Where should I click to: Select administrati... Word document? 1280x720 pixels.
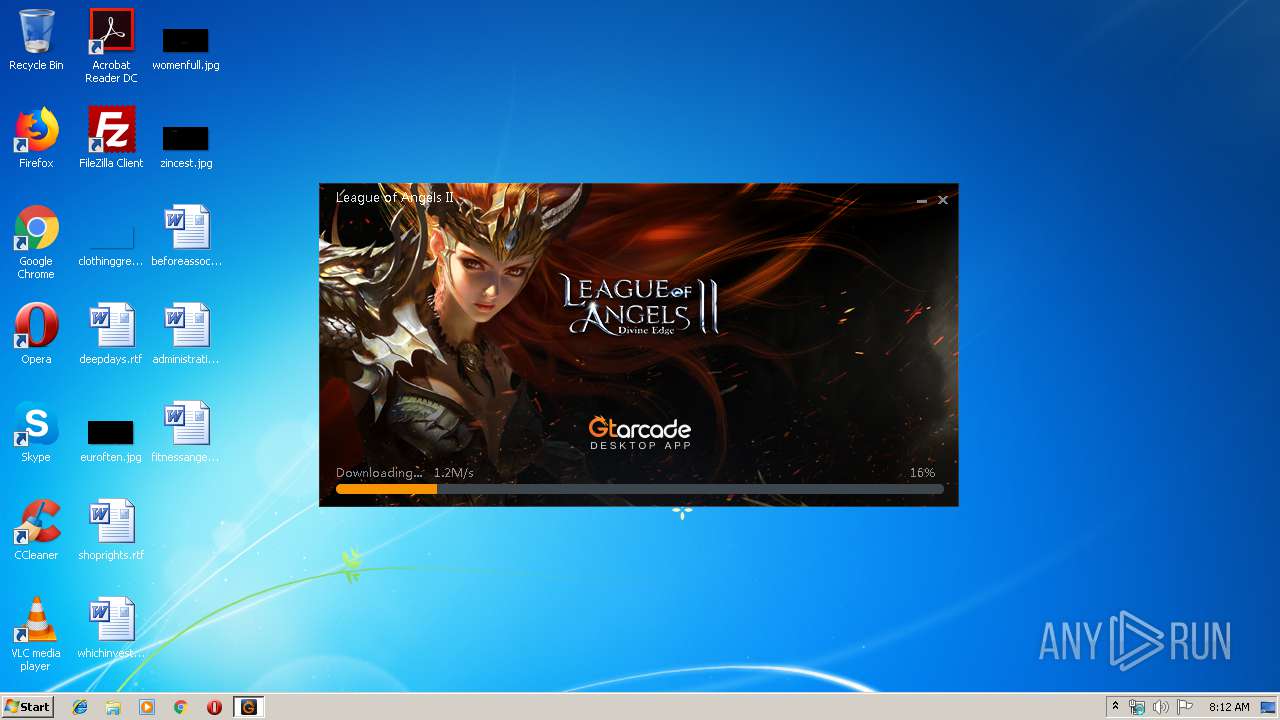[x=186, y=334]
